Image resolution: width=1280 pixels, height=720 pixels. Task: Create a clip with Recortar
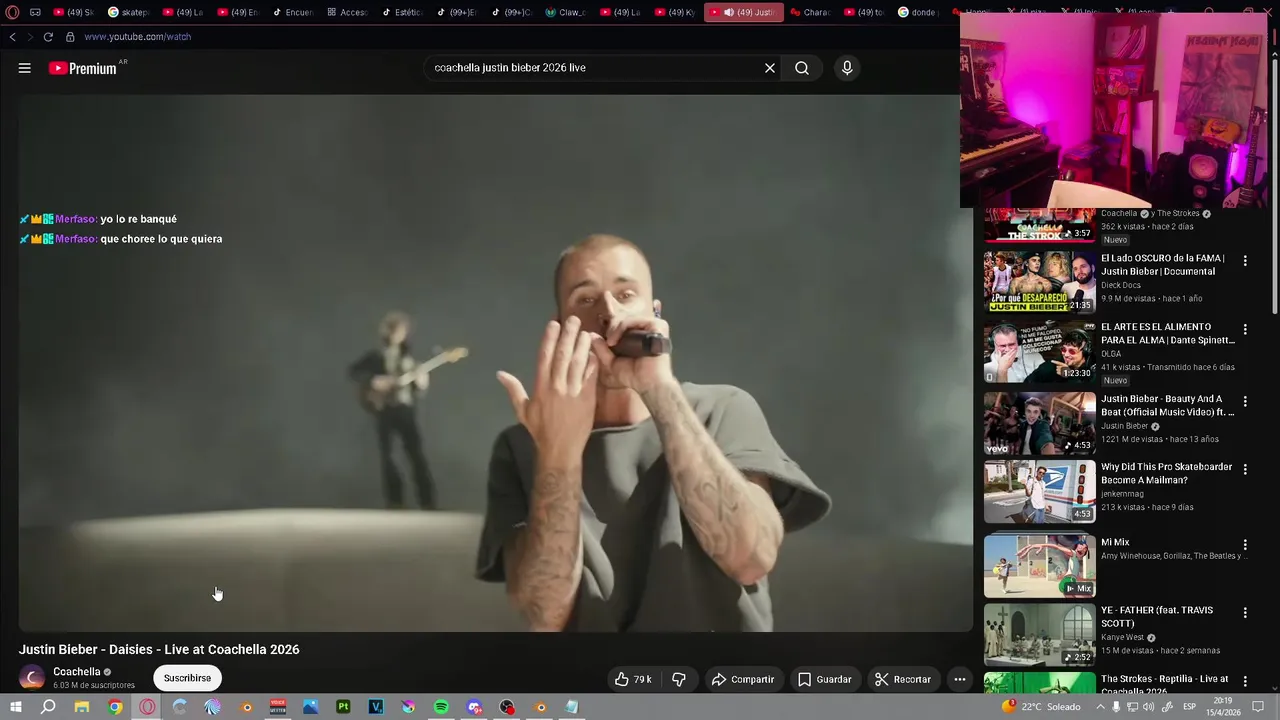pyautogui.click(x=903, y=679)
